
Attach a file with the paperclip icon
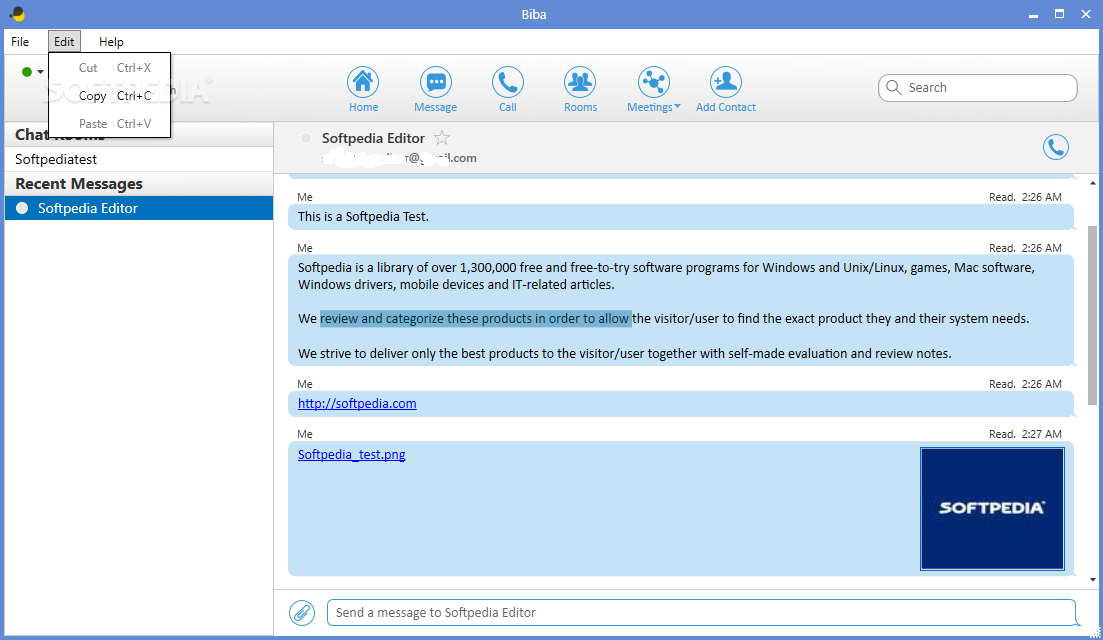click(x=302, y=613)
